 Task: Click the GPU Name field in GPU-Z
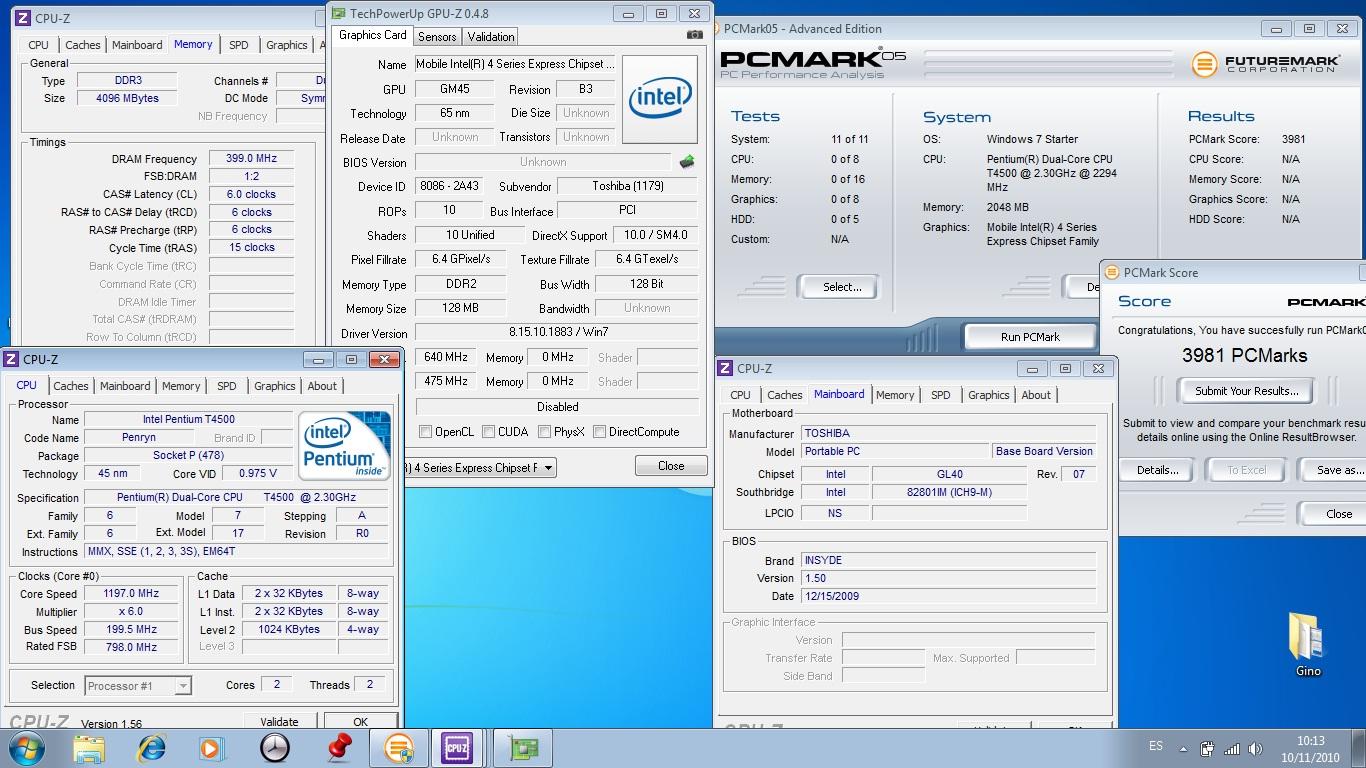514,64
